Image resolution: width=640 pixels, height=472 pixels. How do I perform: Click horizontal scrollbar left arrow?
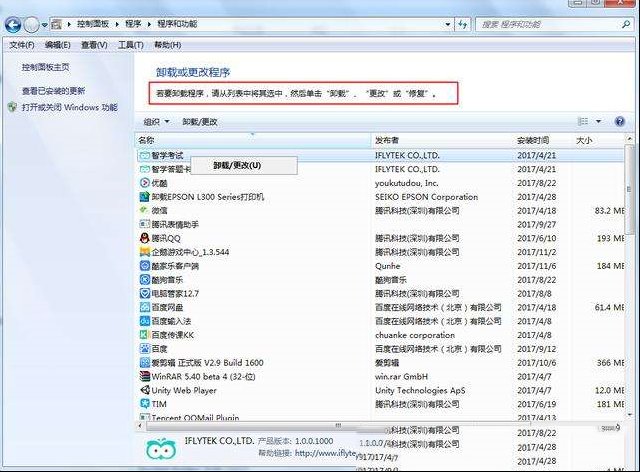[140, 426]
